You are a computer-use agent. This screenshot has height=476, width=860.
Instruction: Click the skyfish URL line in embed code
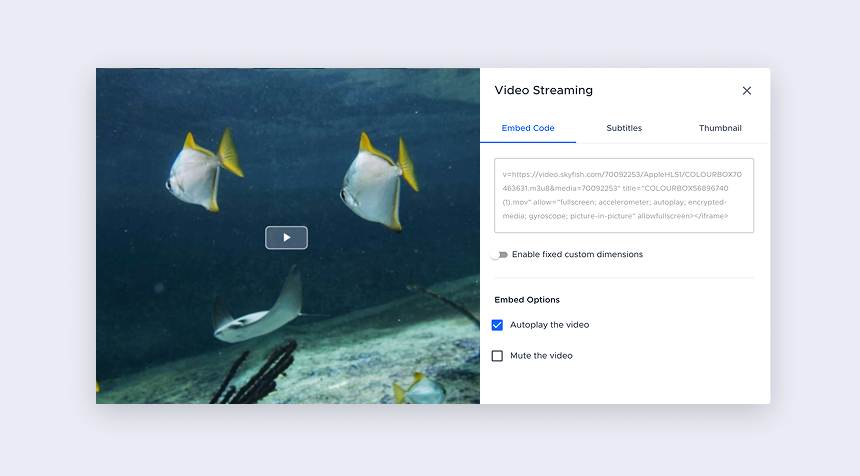click(x=622, y=173)
